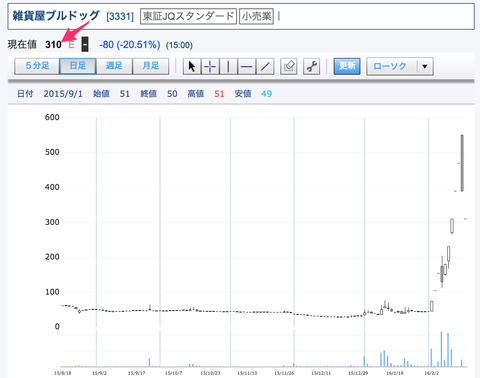The height and width of the screenshot is (378, 480).
Task: Click the tall gray candlestick near 500
Action: [x=462, y=163]
